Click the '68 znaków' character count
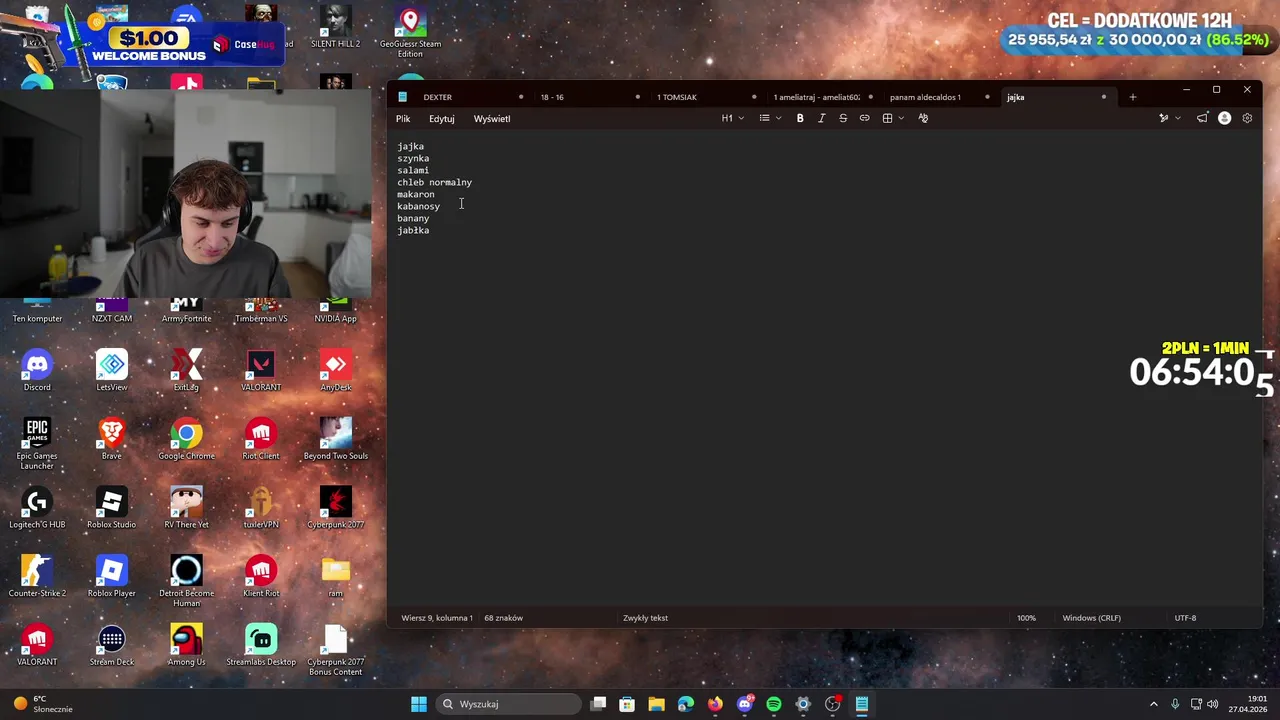This screenshot has height=720, width=1280. click(504, 618)
